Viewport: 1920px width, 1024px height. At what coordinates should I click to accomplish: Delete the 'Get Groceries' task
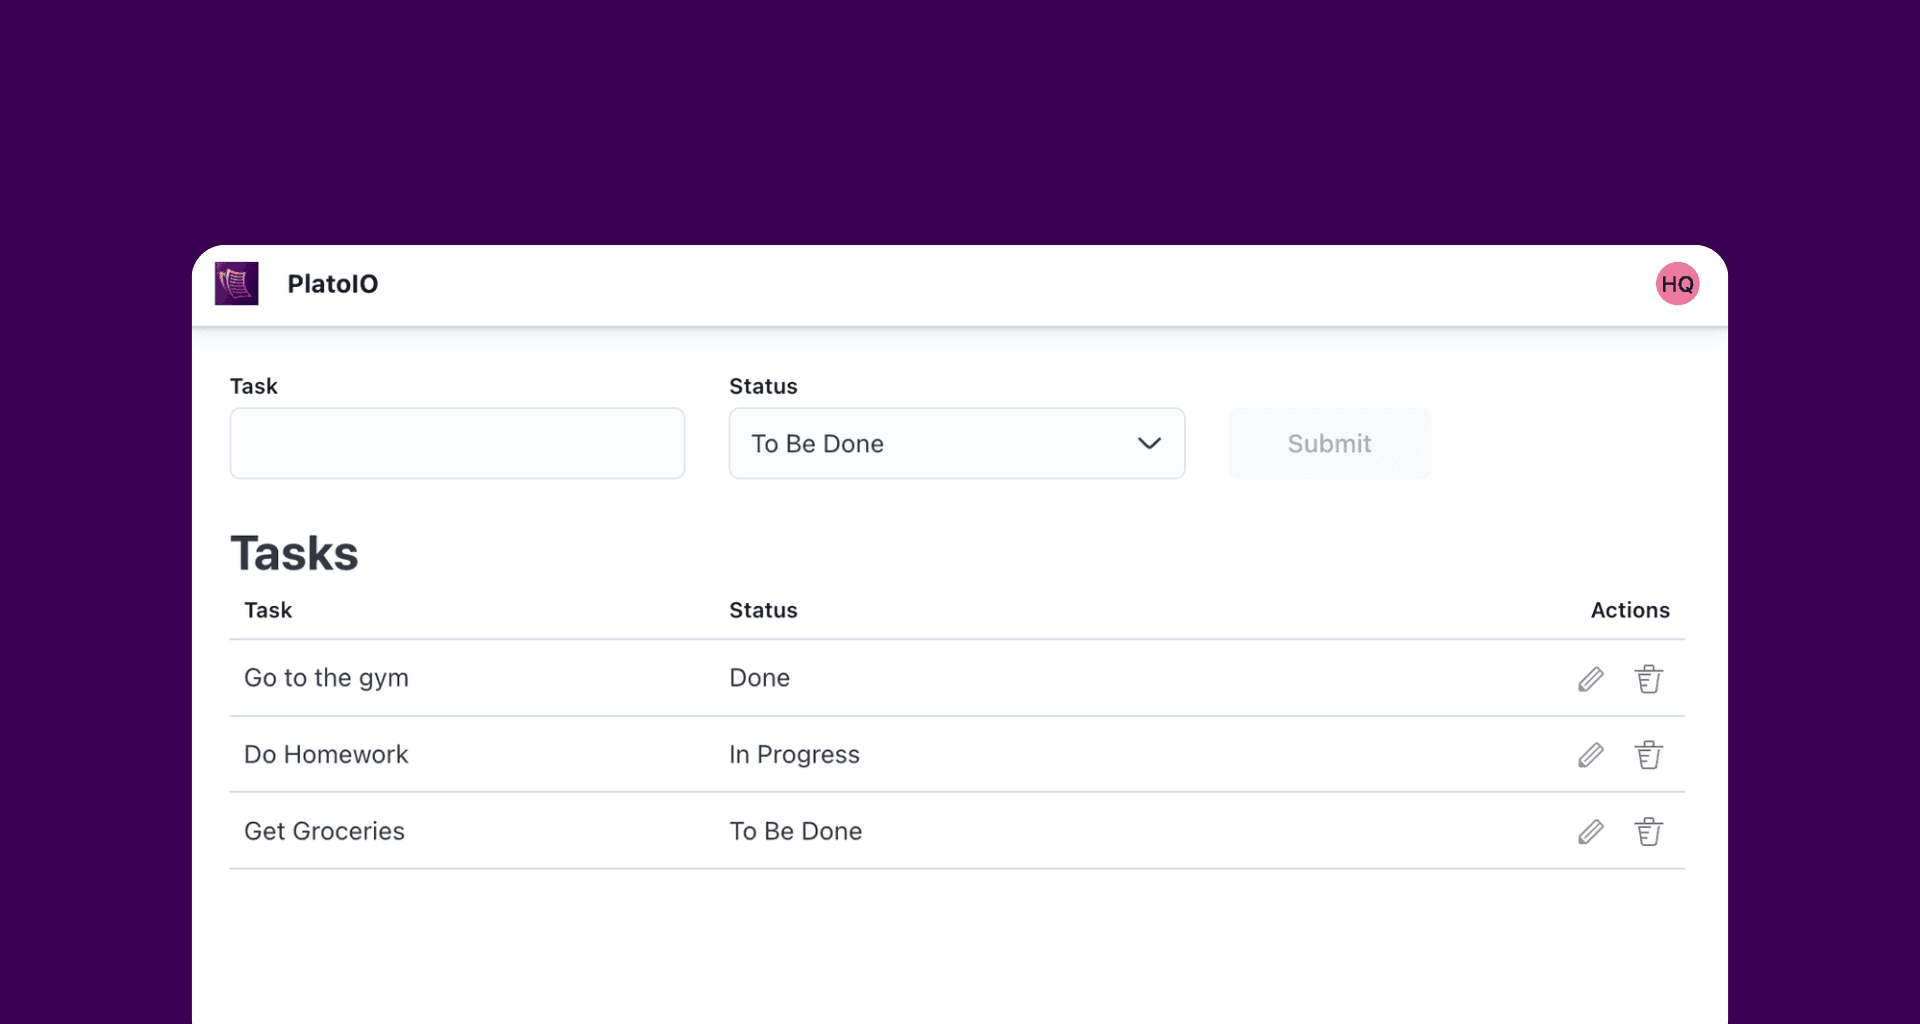click(x=1648, y=832)
